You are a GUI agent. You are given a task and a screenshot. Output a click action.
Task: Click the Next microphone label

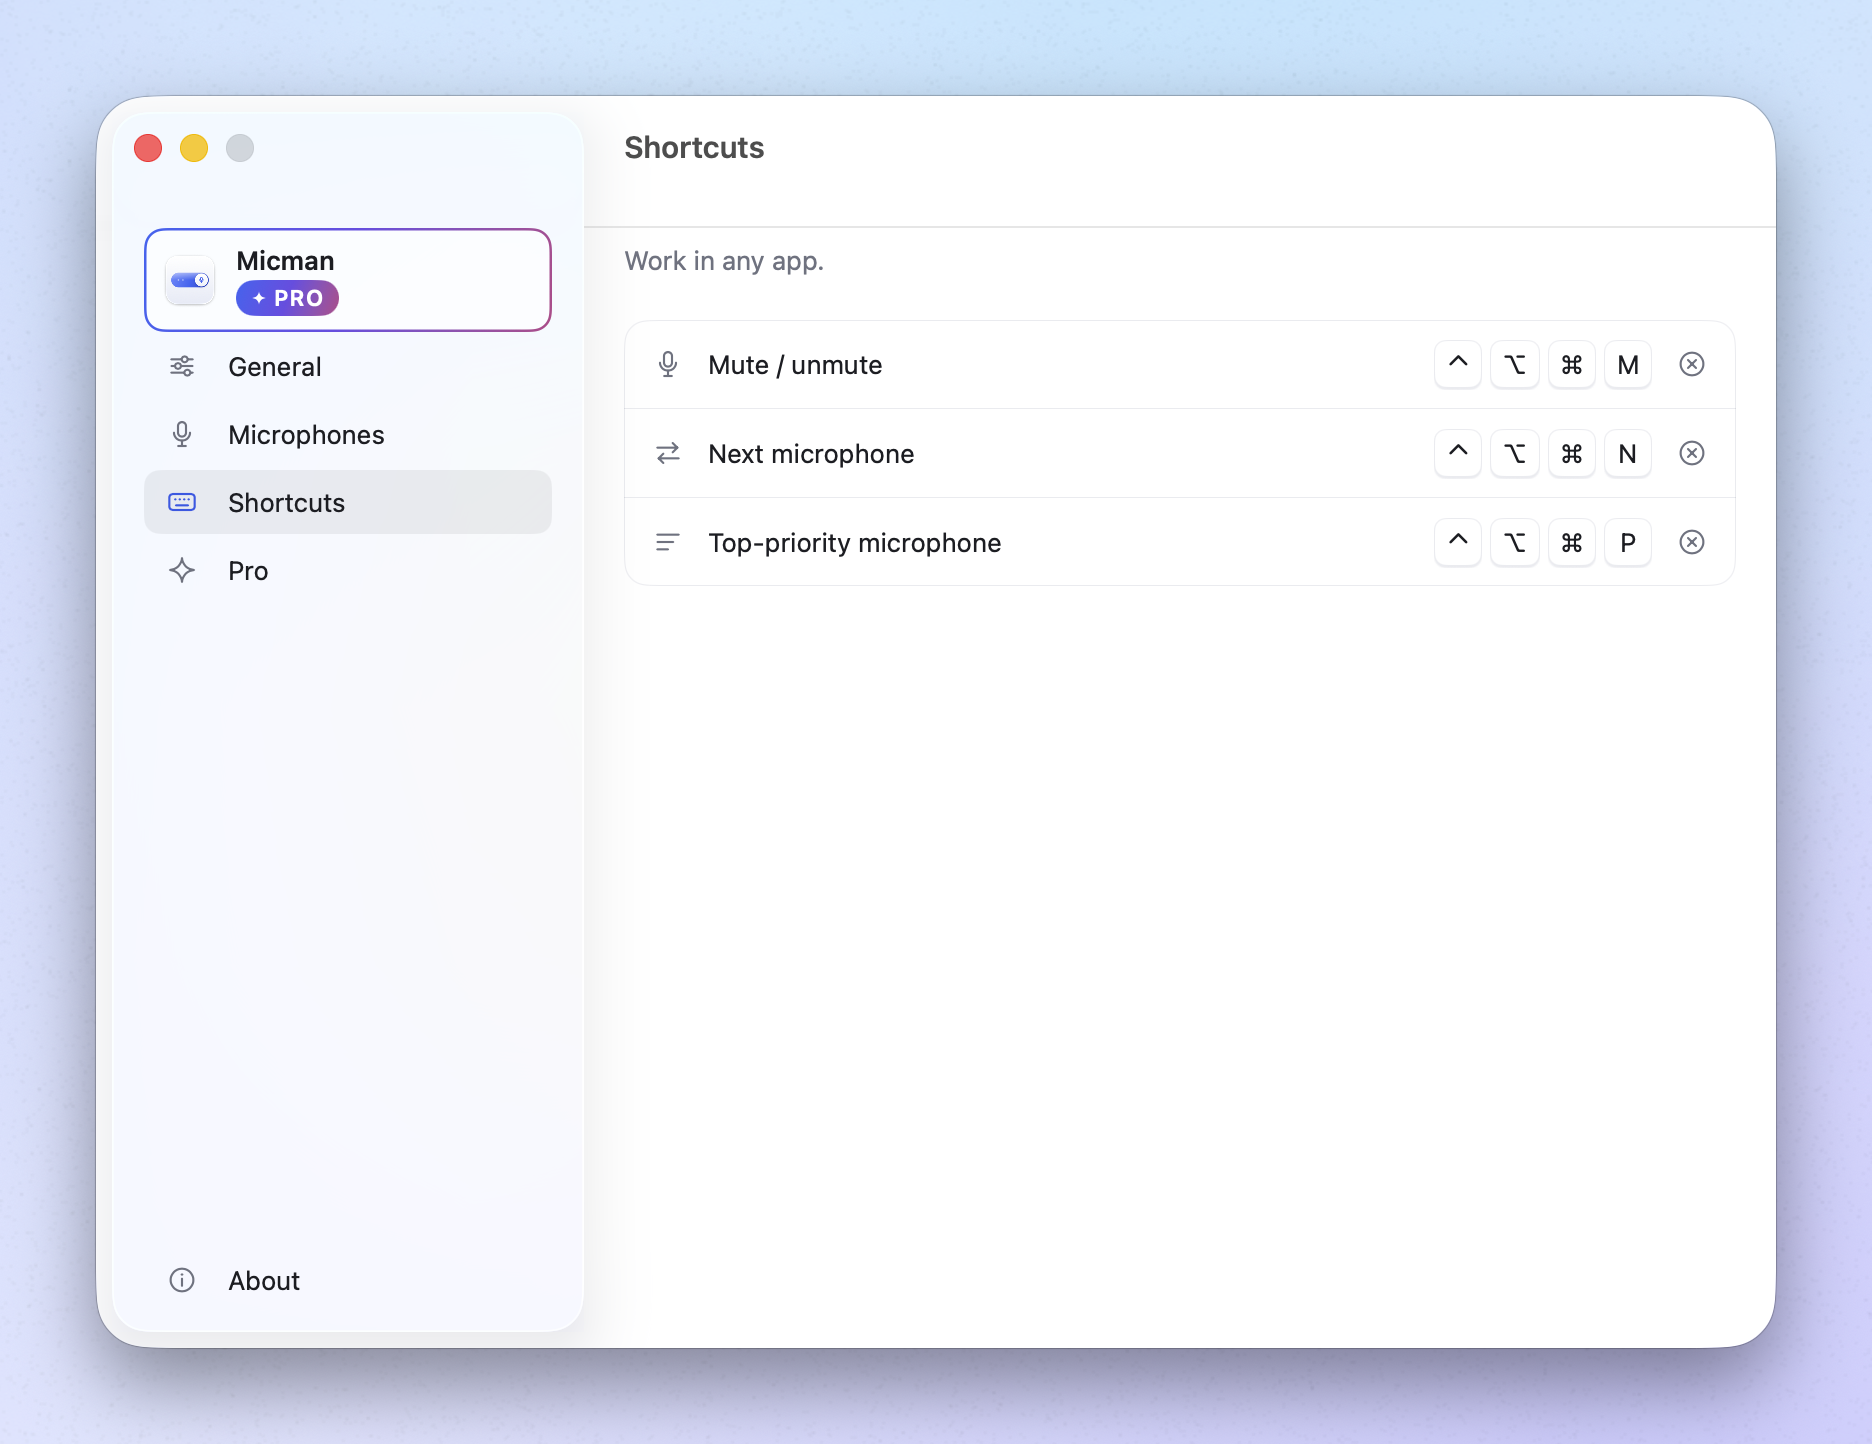click(811, 454)
